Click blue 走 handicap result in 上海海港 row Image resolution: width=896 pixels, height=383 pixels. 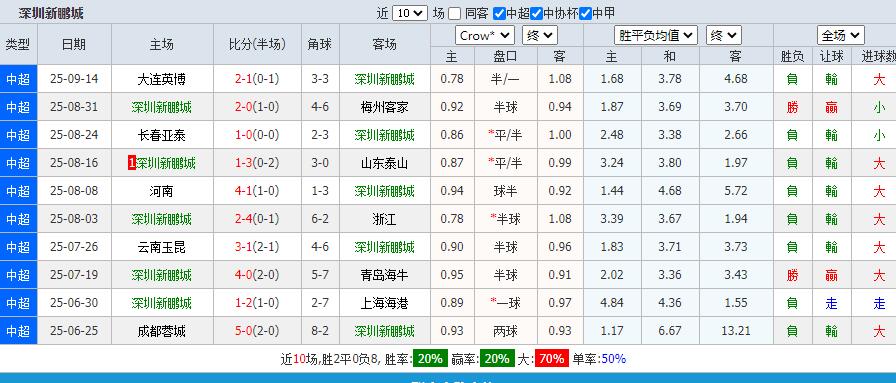831,303
